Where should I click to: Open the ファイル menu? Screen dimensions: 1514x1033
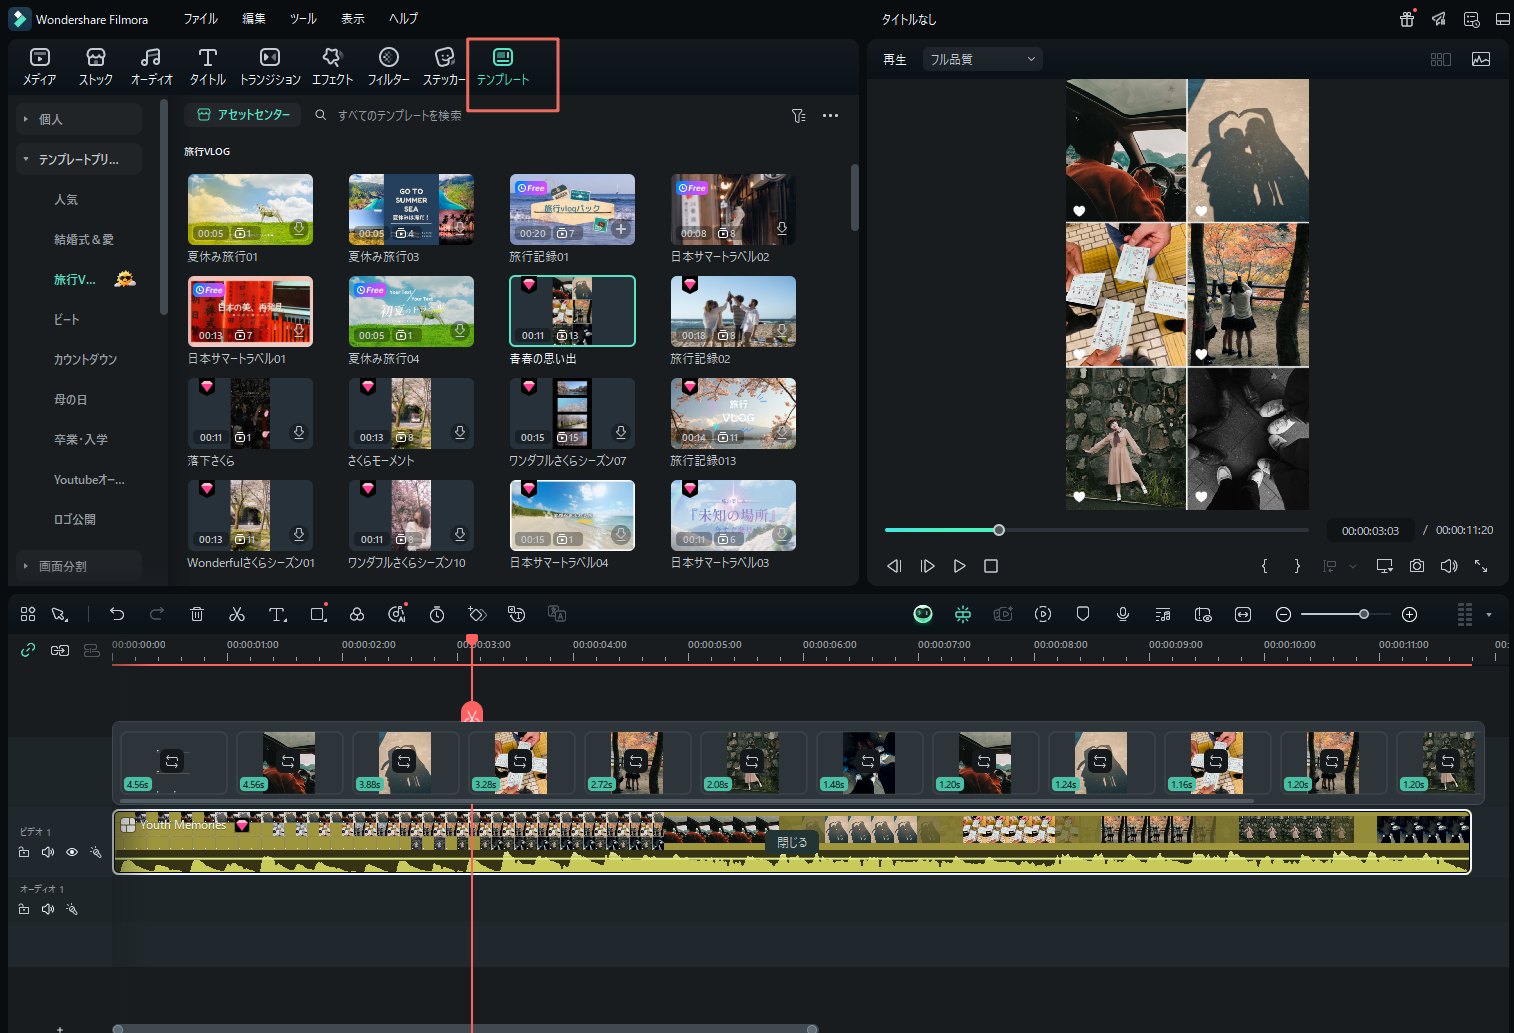tap(200, 19)
